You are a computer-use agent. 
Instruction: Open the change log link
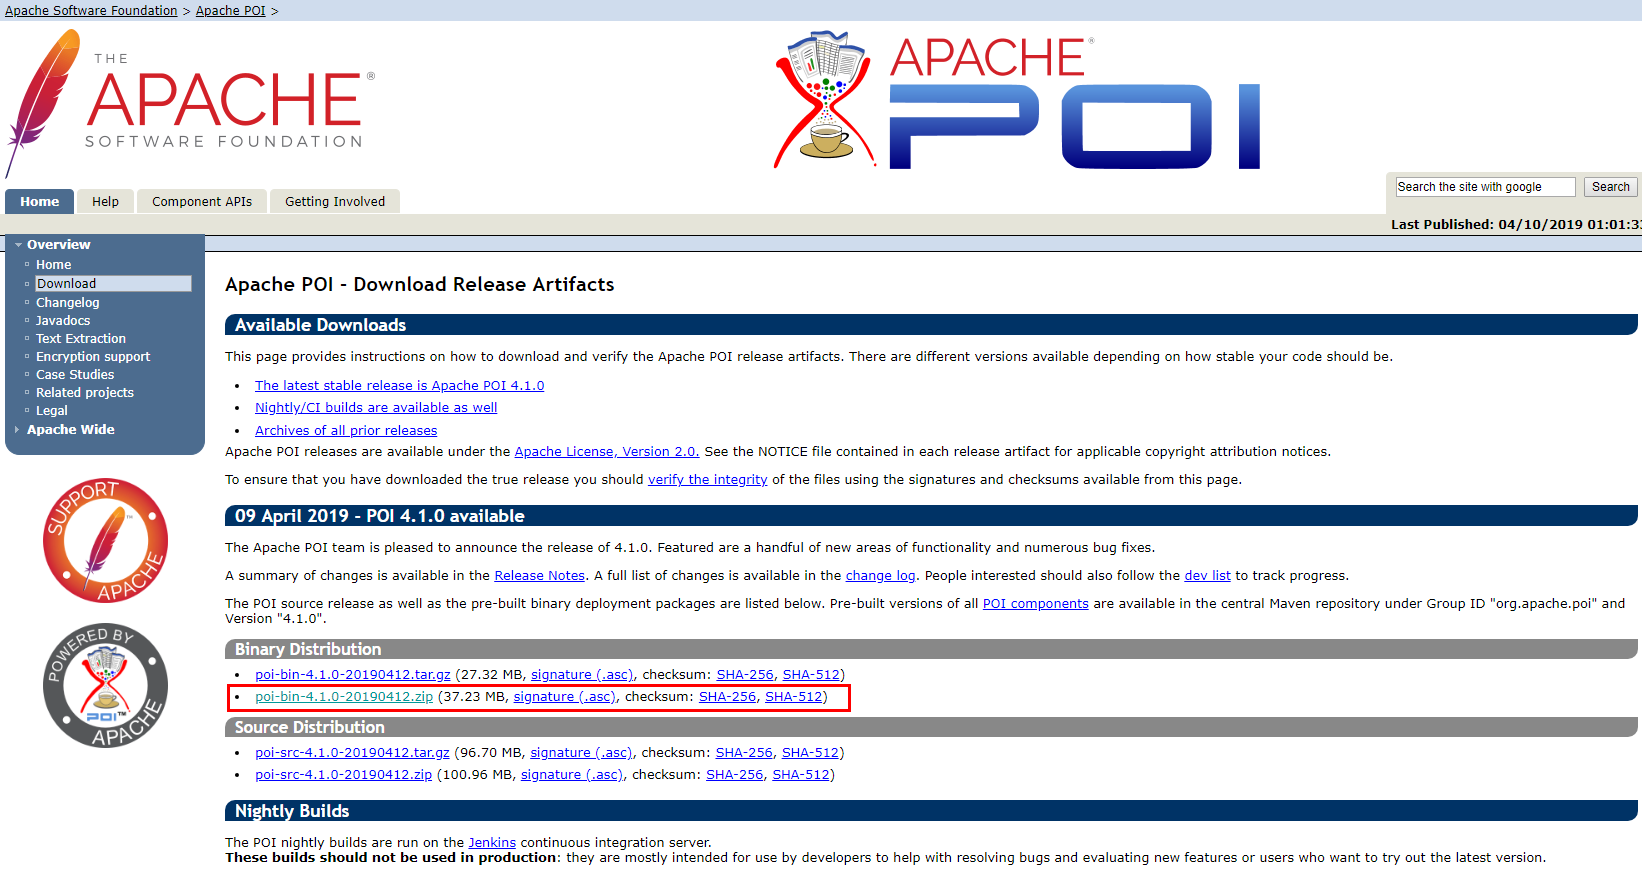click(881, 576)
